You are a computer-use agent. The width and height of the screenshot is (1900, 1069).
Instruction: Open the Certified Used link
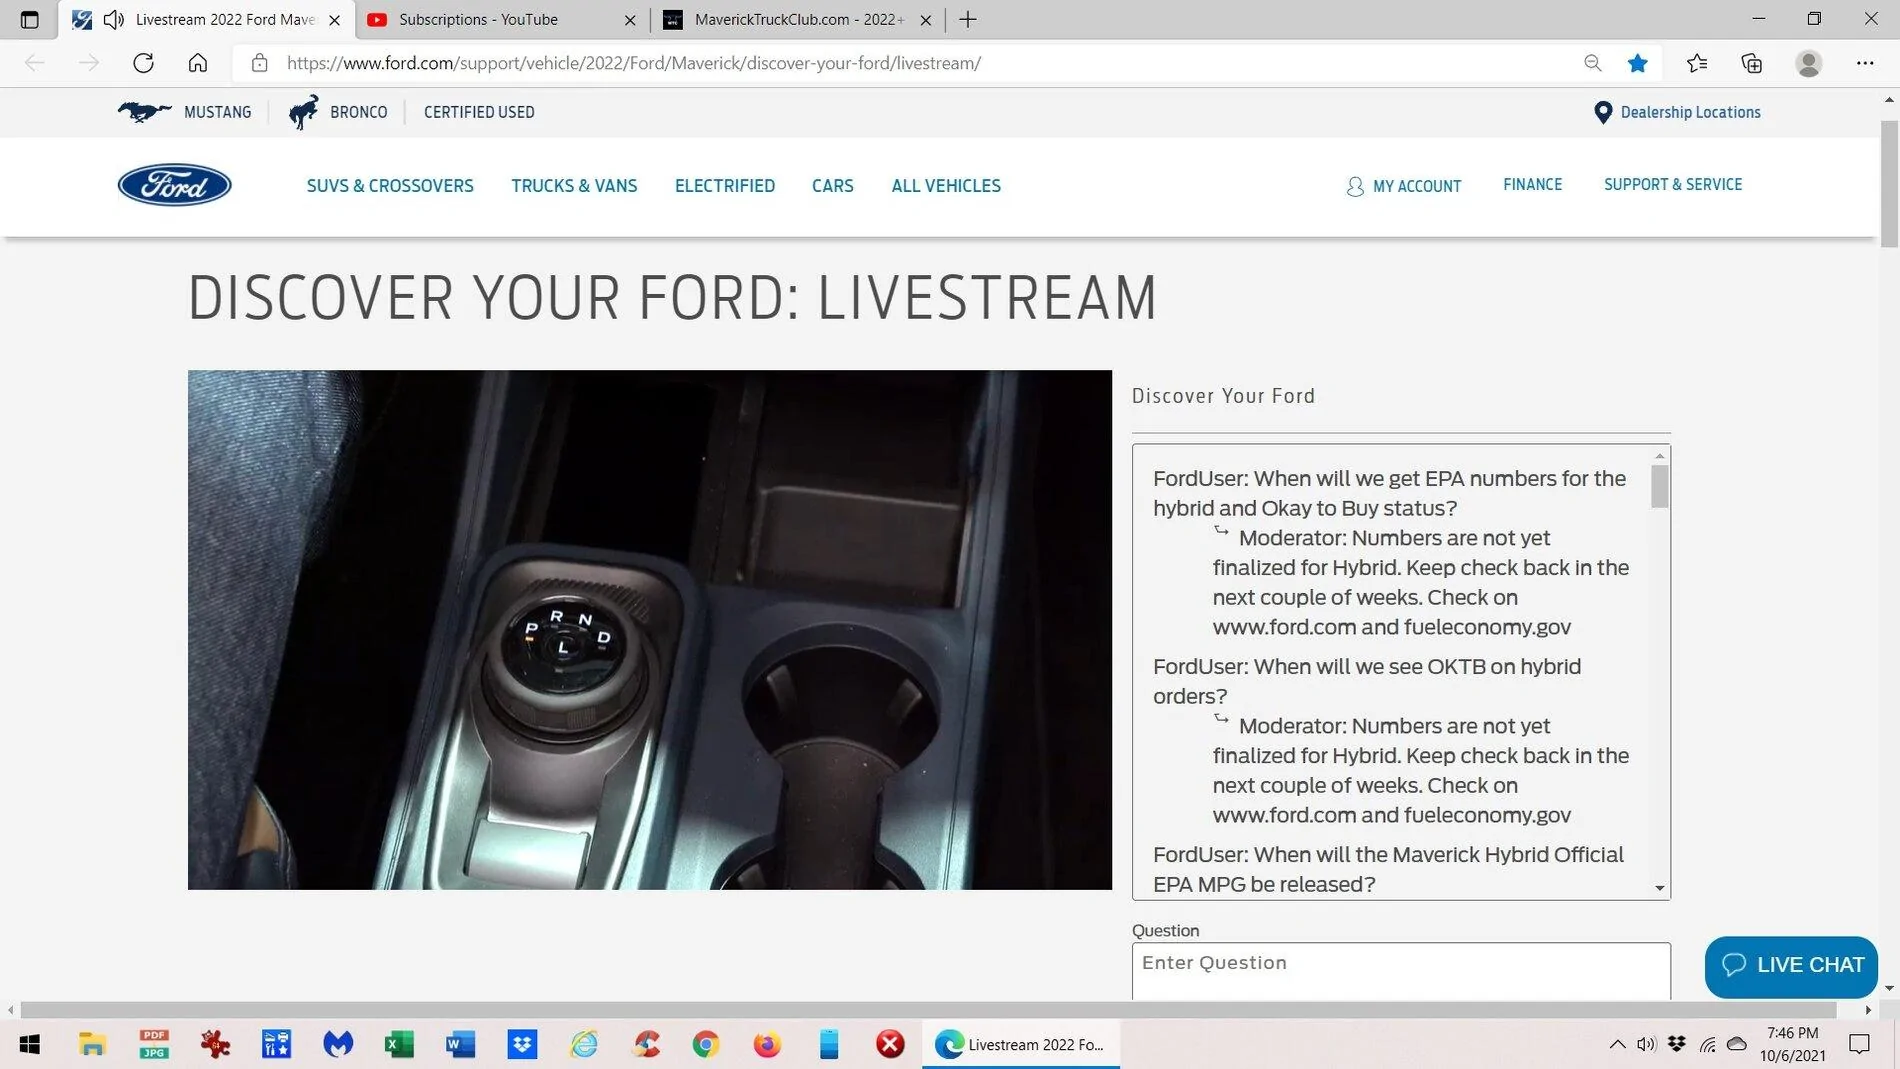click(x=479, y=112)
